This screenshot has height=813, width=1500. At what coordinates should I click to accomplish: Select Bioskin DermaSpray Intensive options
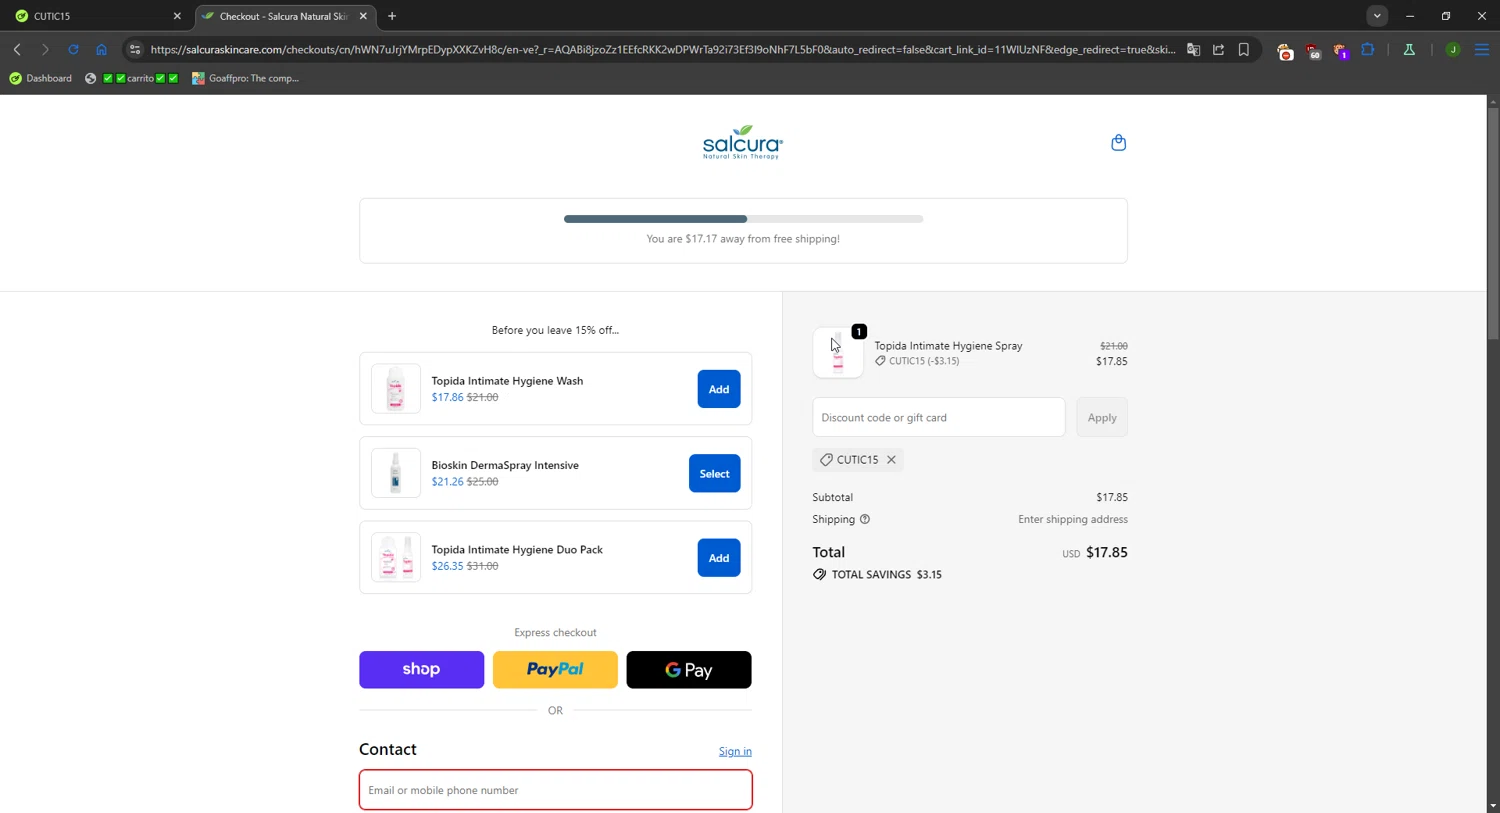click(x=714, y=473)
